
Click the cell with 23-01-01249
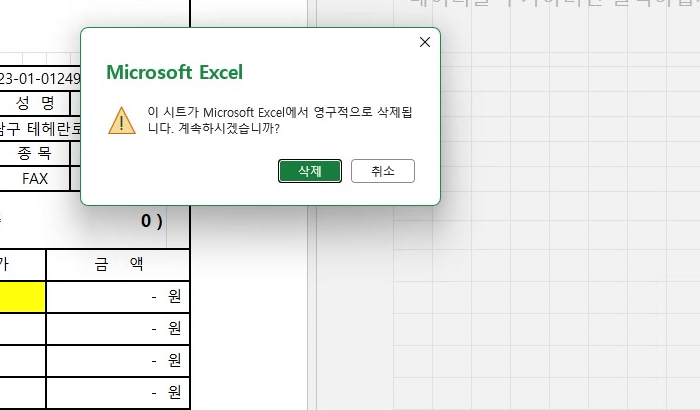point(40,79)
